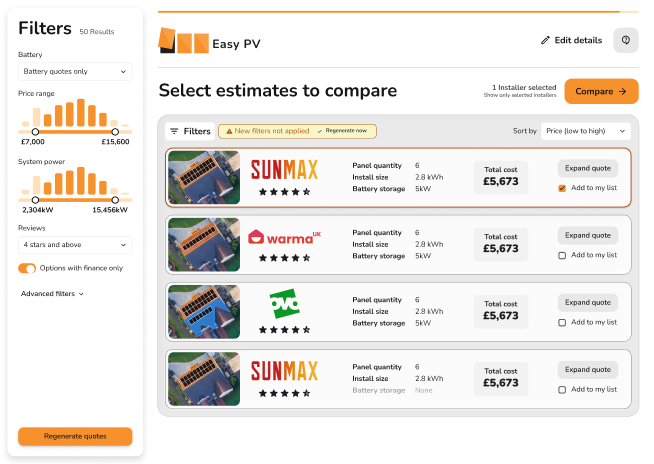654x464 pixels.
Task: Click the OVO installer logo
Action: (x=284, y=304)
